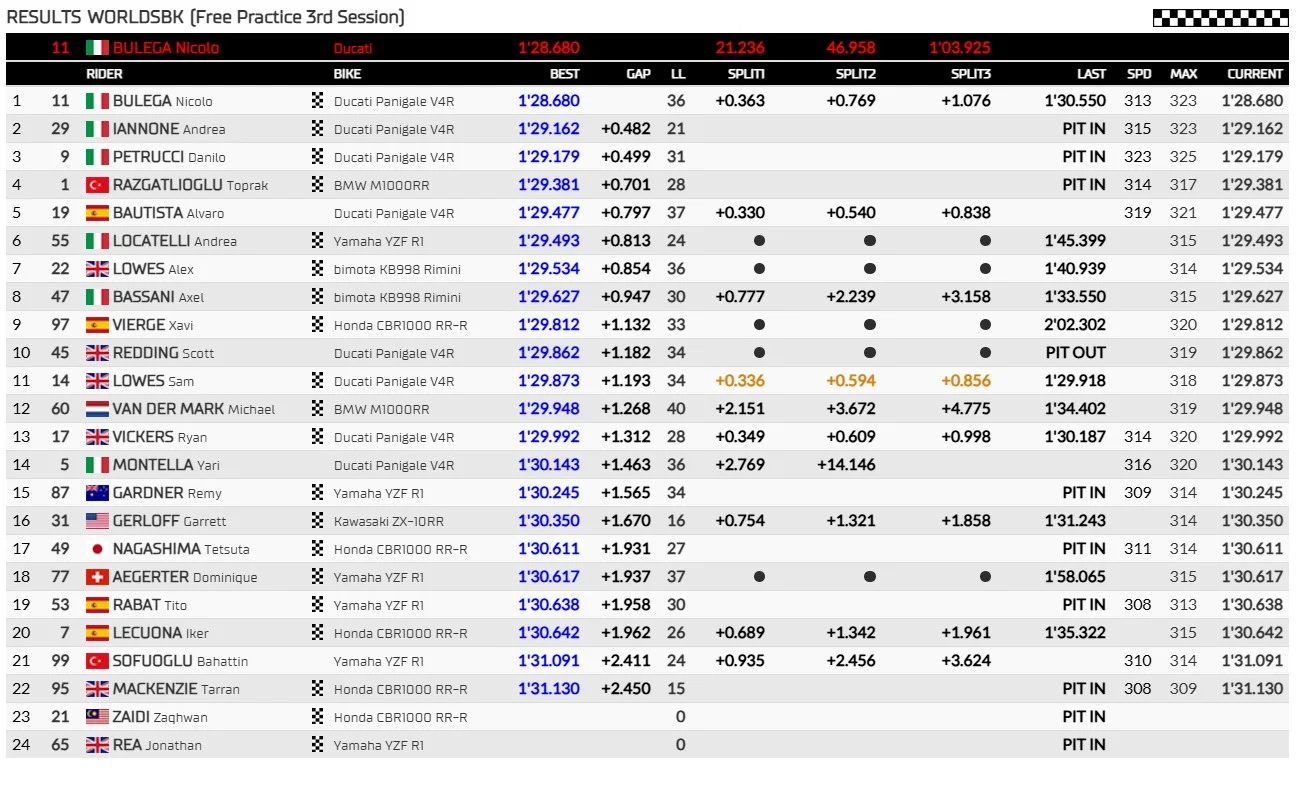The image size is (1305, 792).
Task: Click the UK flag next to REA Jonathan
Action: tap(97, 745)
